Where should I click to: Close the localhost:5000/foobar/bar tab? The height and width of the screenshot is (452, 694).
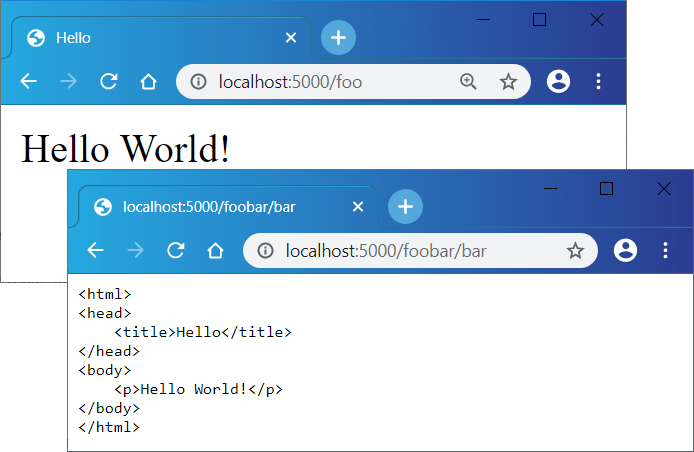[x=358, y=207]
